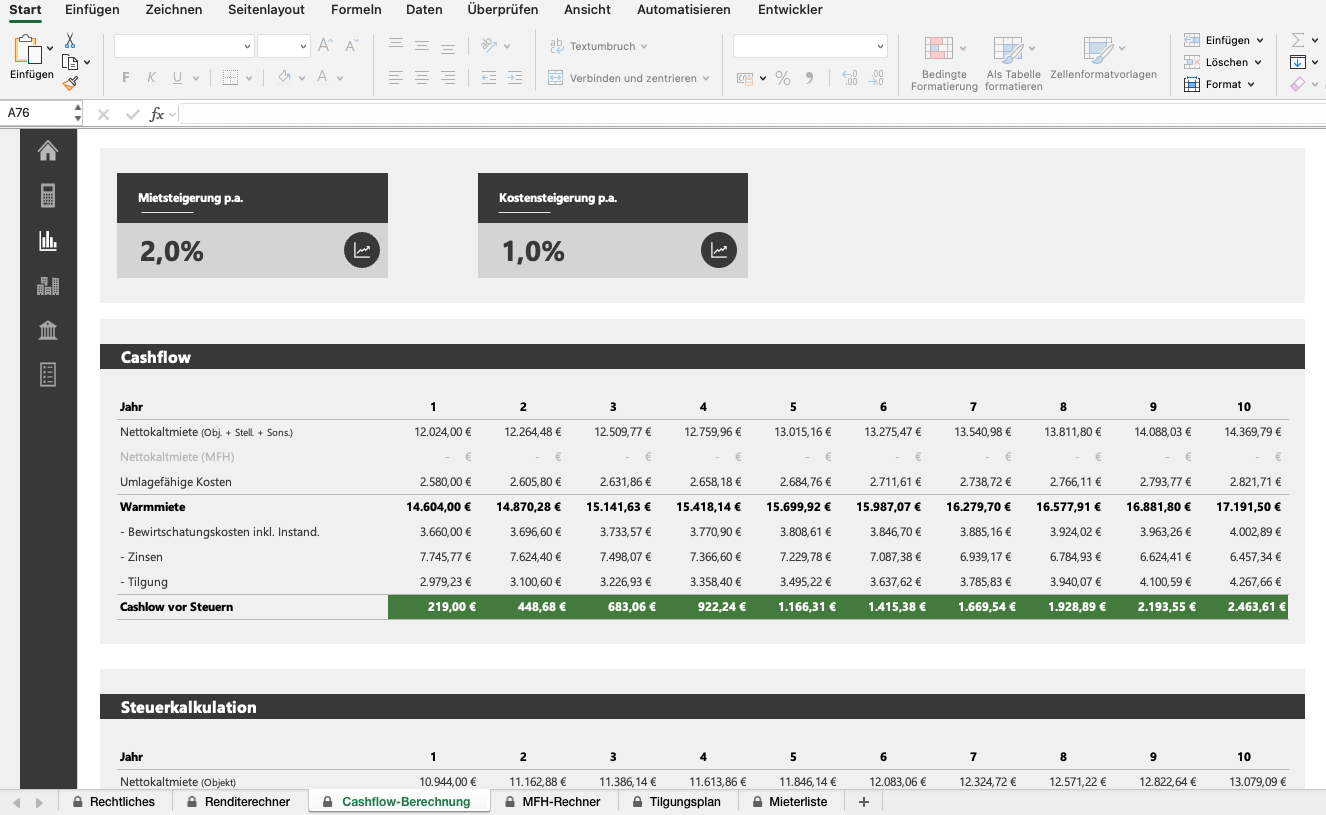Add a new worksheet with the plus button

[x=863, y=801]
